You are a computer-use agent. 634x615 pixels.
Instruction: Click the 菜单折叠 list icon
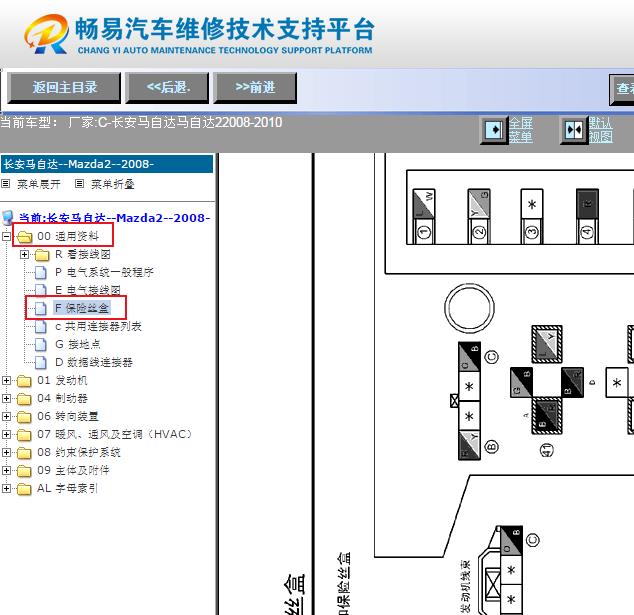[80, 184]
